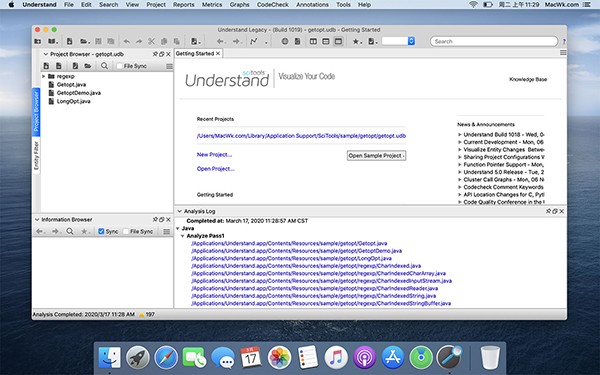The image size is (600, 375).
Task: Click the split vertical layout icon
Action: [313, 41]
